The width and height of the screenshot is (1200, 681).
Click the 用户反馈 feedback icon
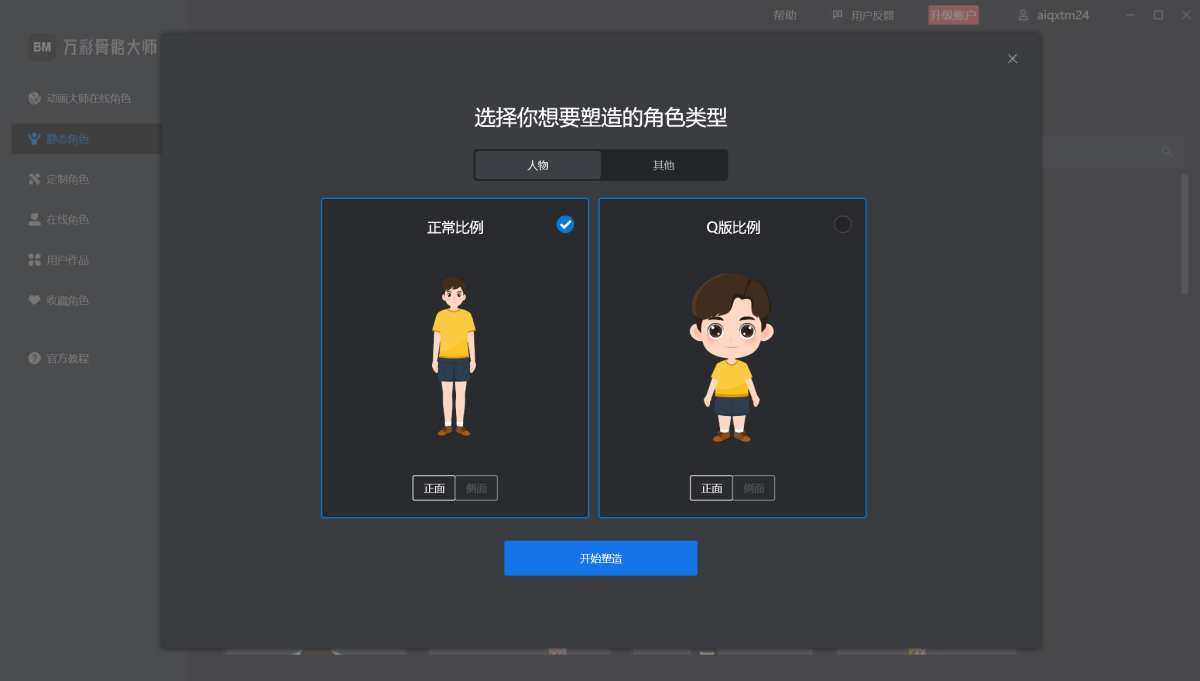click(838, 15)
